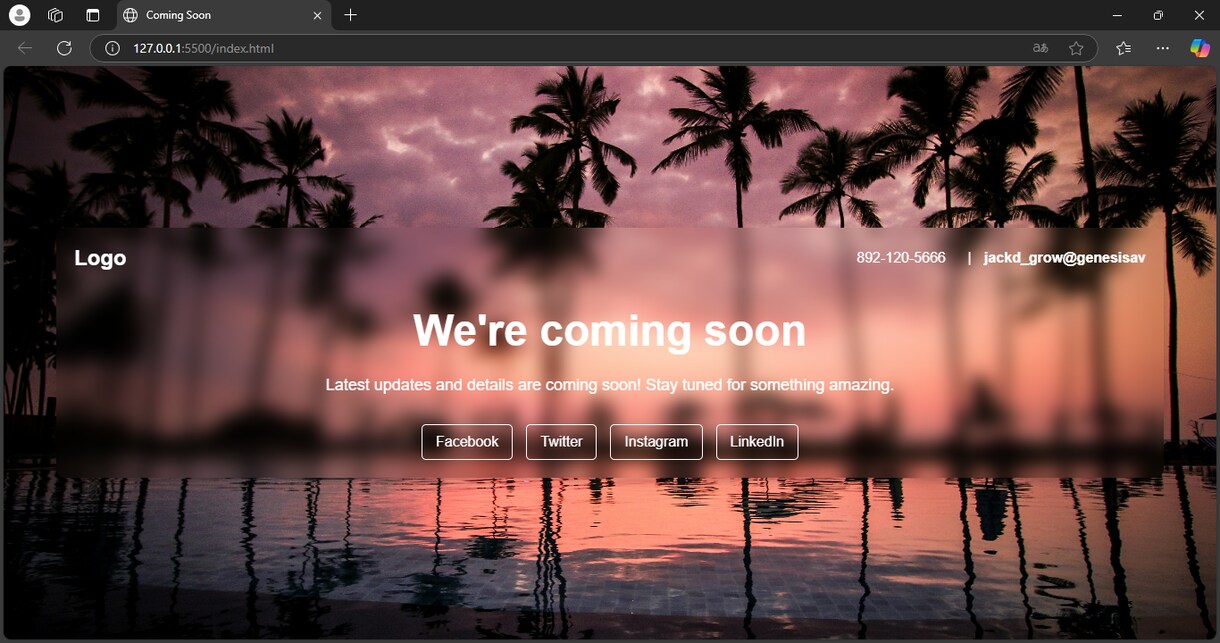
Task: Click the phone number 892-120-5666
Action: [x=901, y=258]
